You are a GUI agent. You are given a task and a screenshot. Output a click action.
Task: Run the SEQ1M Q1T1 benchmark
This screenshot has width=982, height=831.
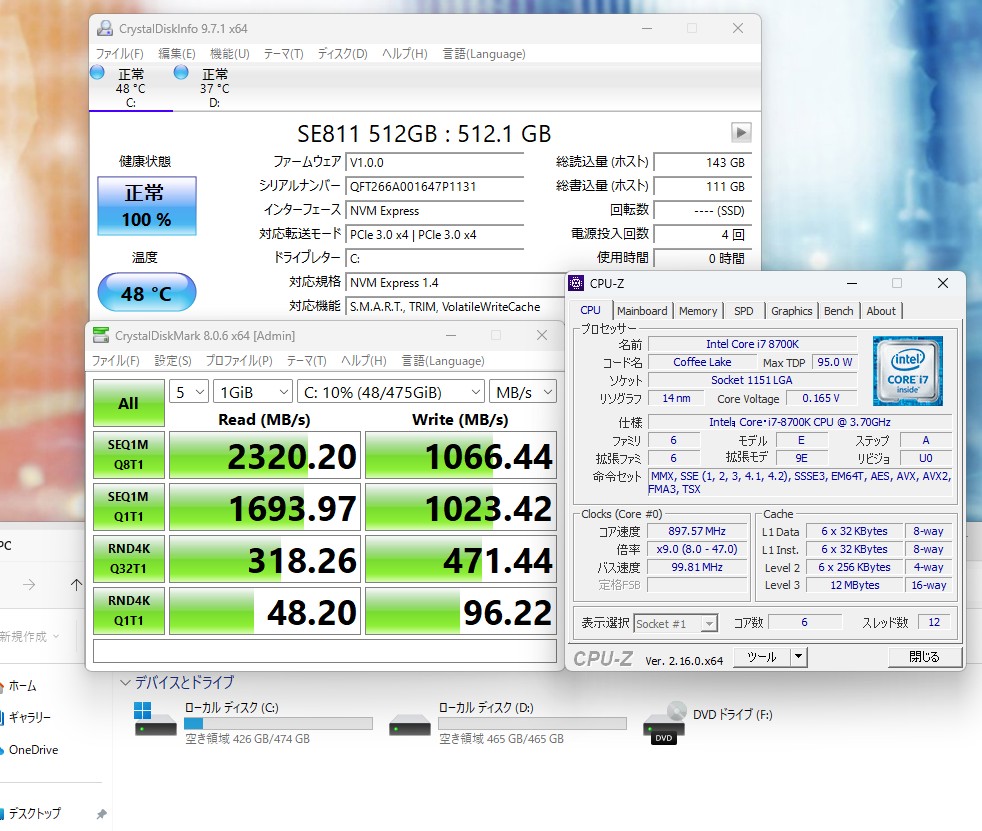point(128,507)
